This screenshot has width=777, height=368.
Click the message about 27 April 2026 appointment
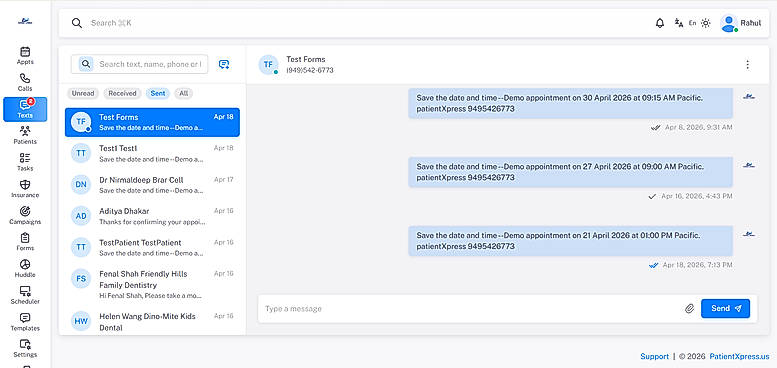coord(570,172)
